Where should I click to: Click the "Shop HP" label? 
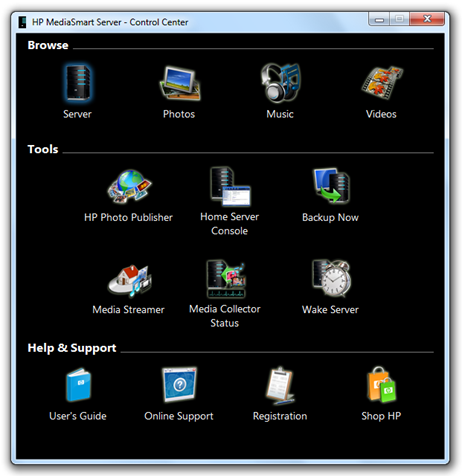click(381, 416)
